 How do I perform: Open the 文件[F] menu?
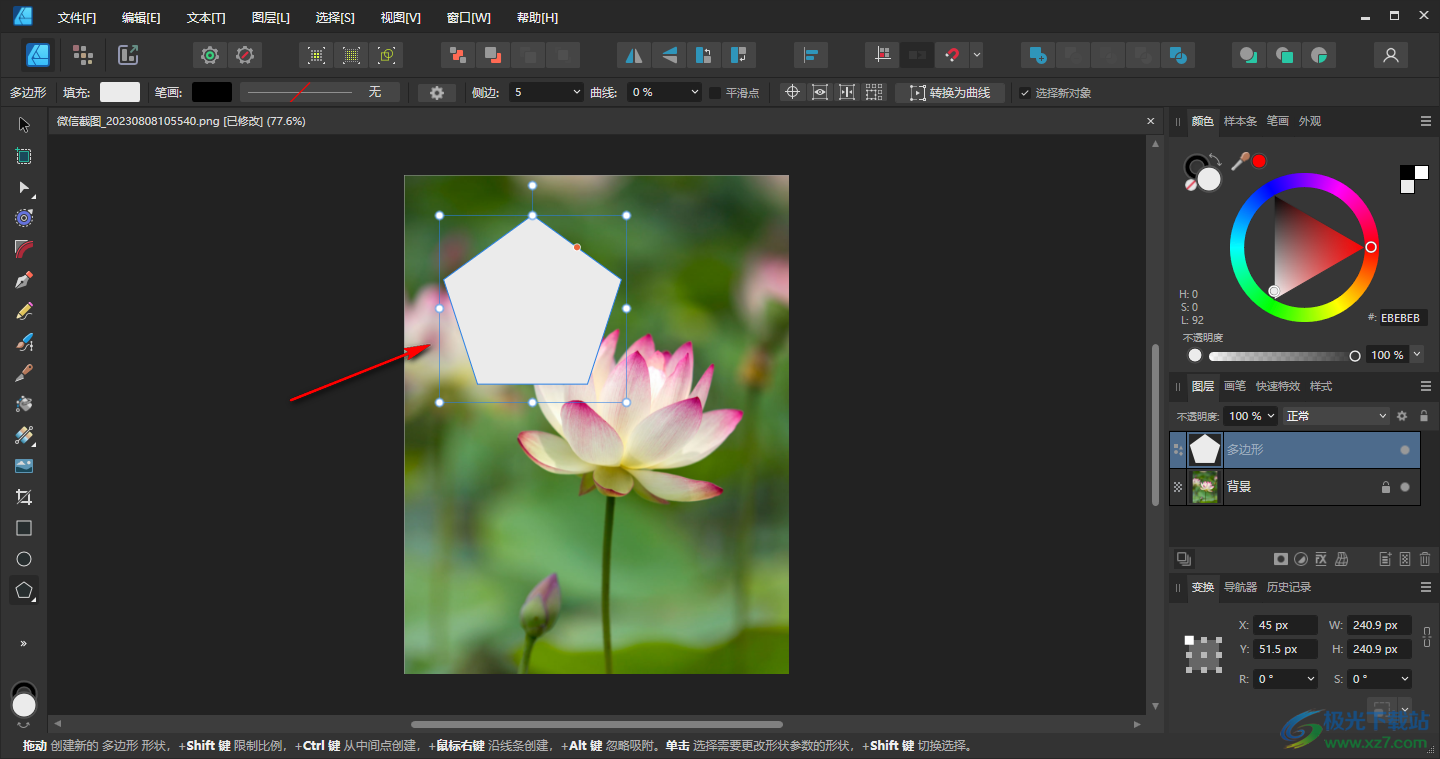point(77,18)
